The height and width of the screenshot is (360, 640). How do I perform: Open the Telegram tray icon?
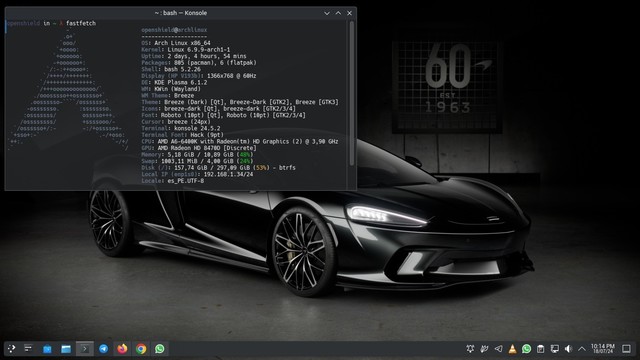(498, 349)
